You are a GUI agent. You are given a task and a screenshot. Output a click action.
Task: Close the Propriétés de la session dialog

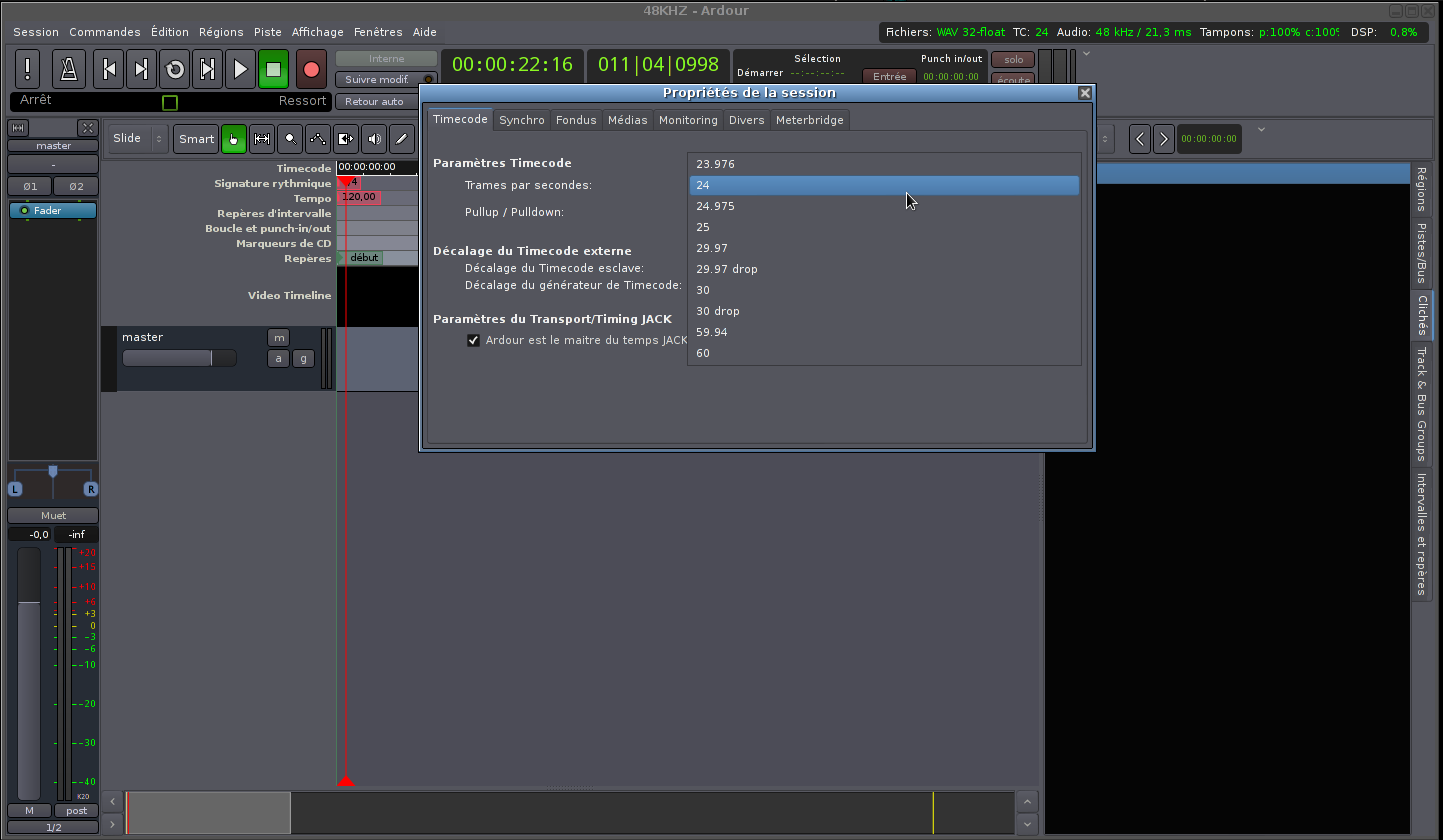tap(1085, 93)
